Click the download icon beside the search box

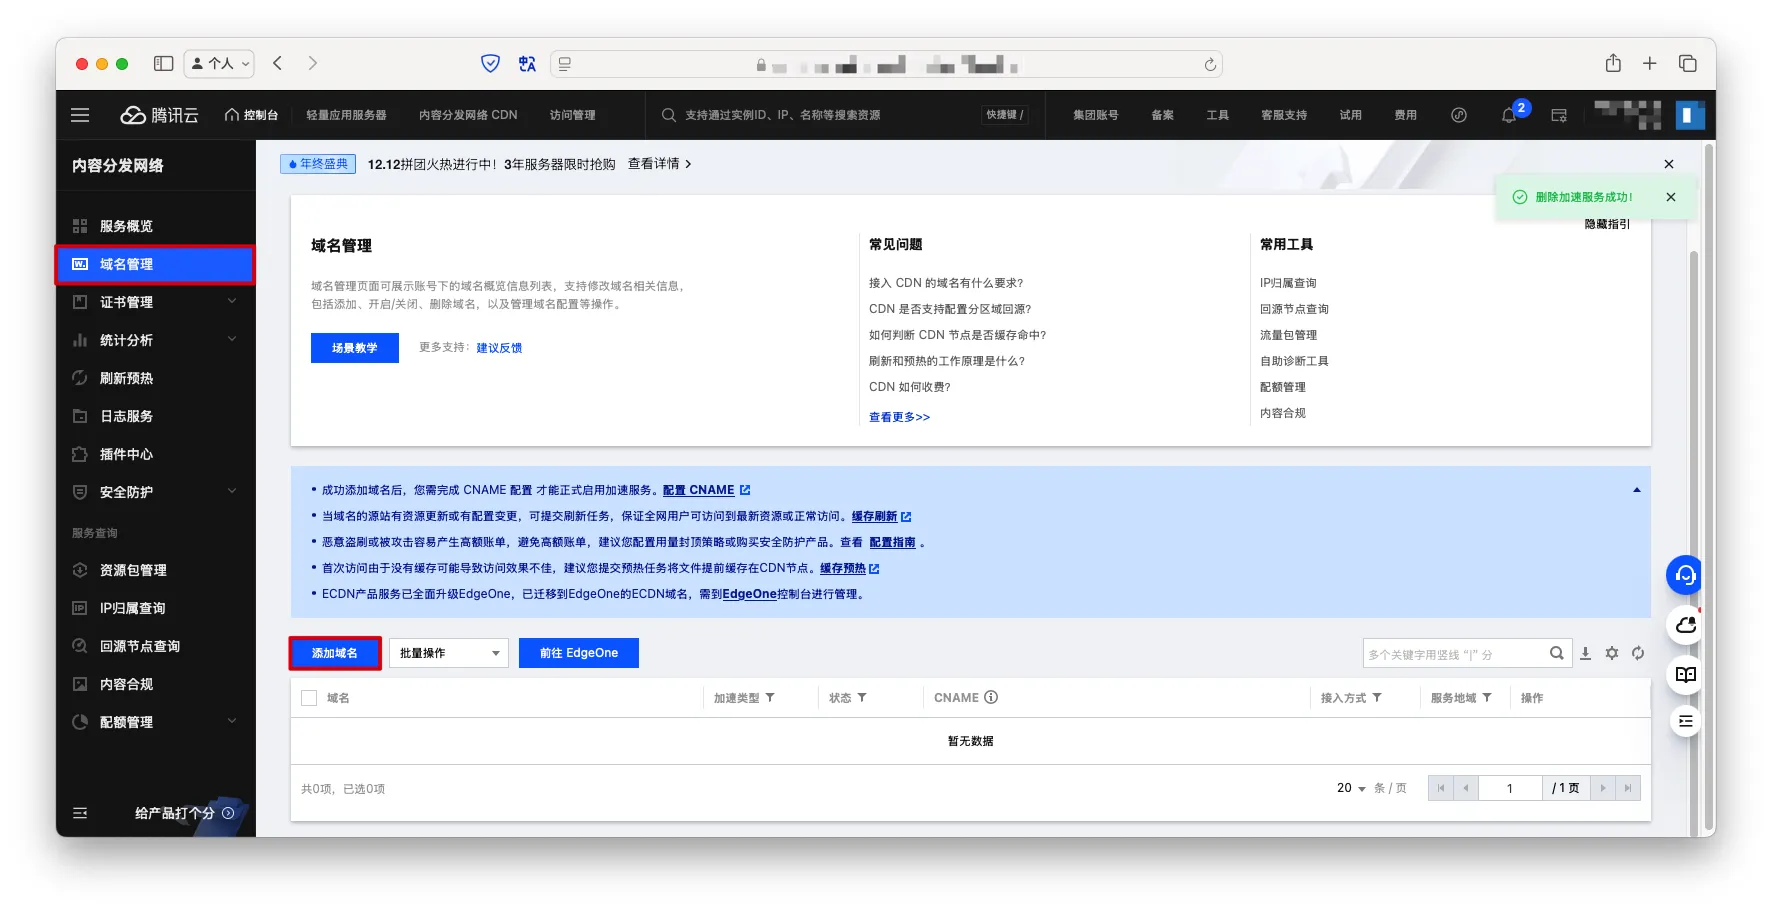point(1585,653)
